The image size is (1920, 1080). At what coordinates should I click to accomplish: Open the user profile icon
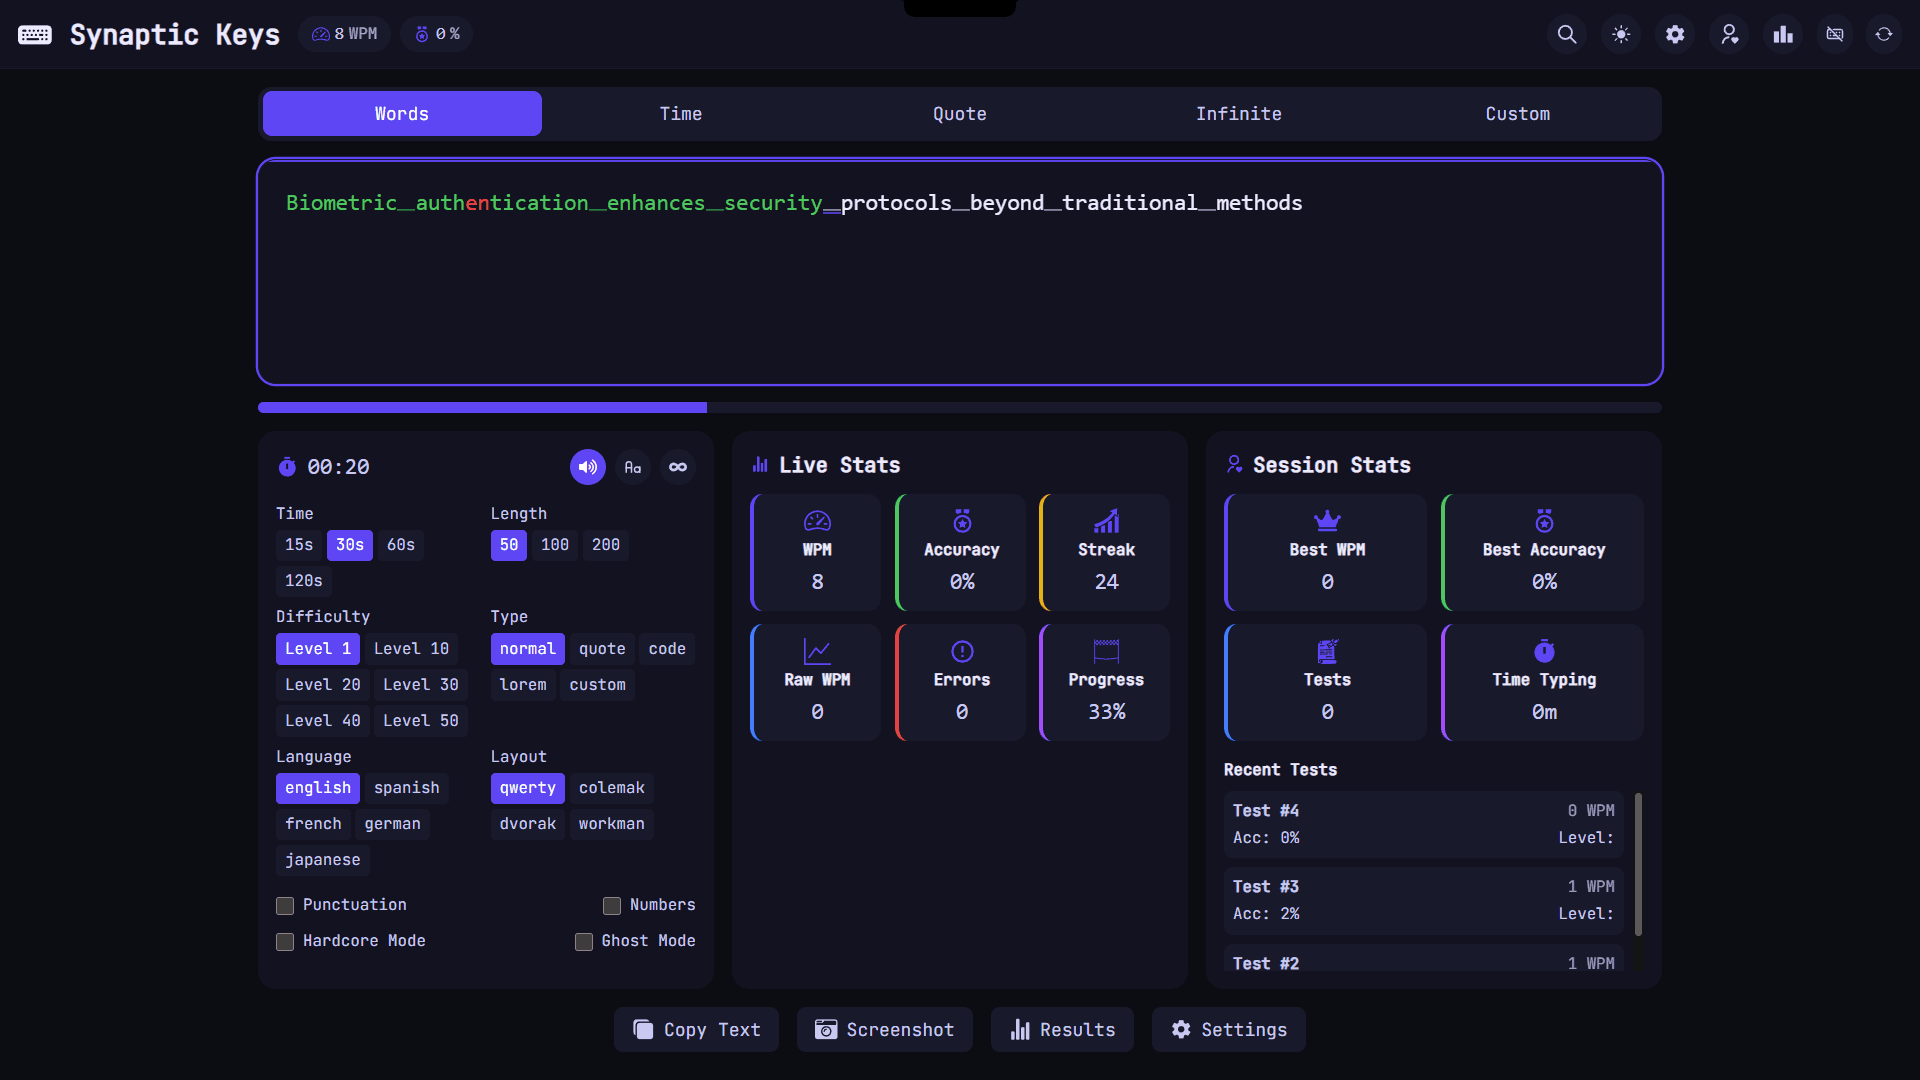click(x=1729, y=34)
